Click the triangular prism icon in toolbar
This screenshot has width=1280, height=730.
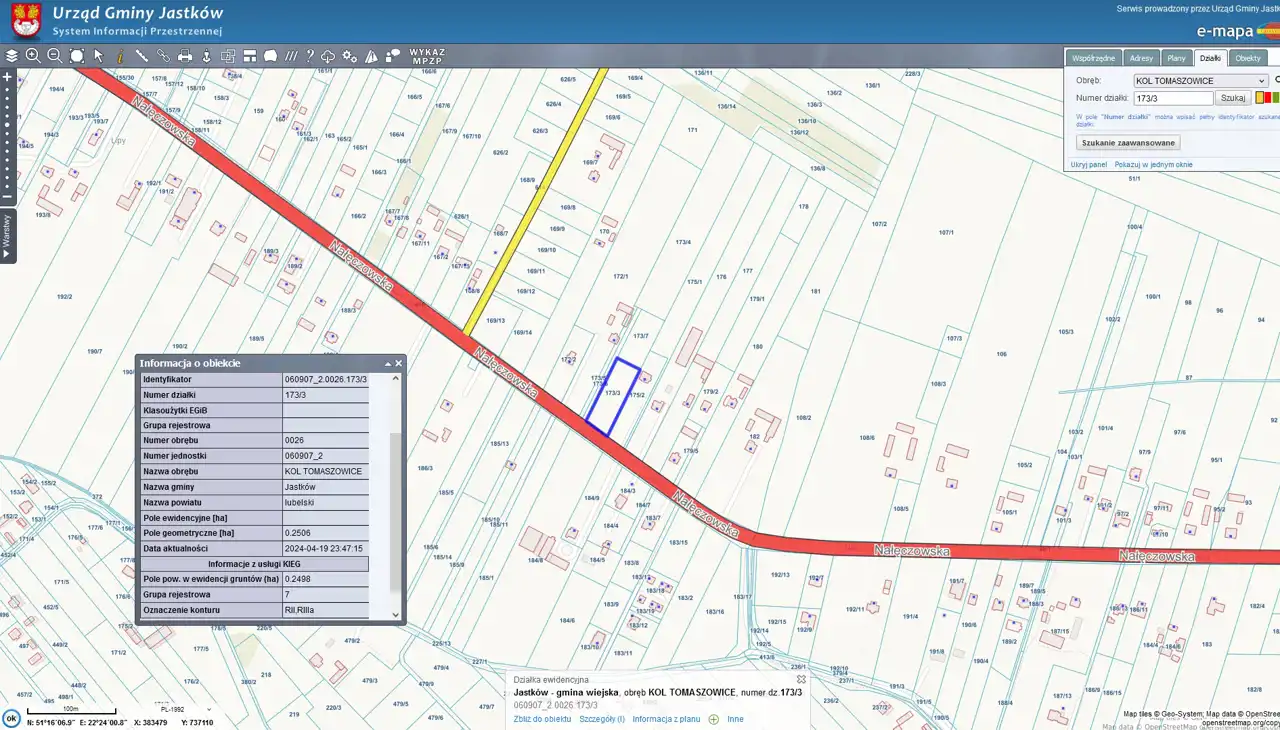pos(371,56)
